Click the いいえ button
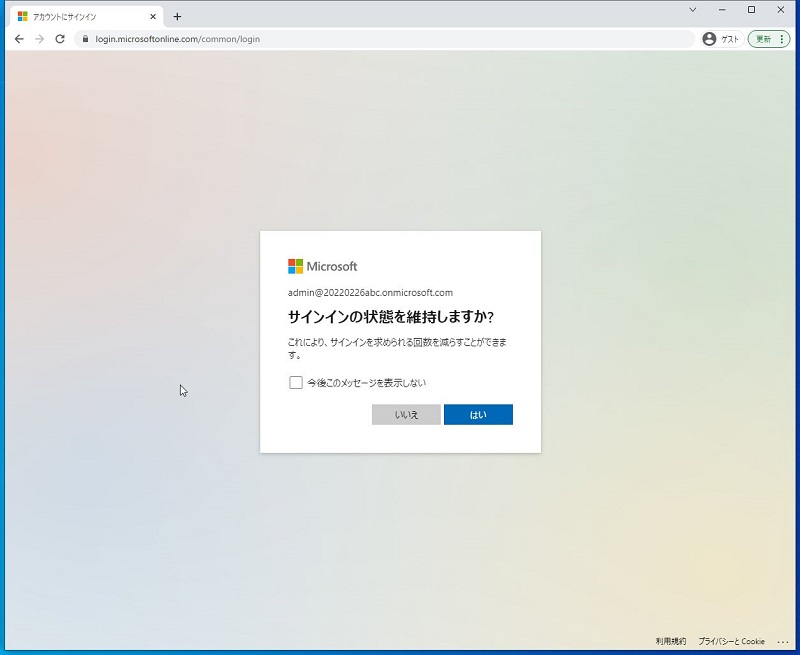800x655 pixels. tap(406, 415)
